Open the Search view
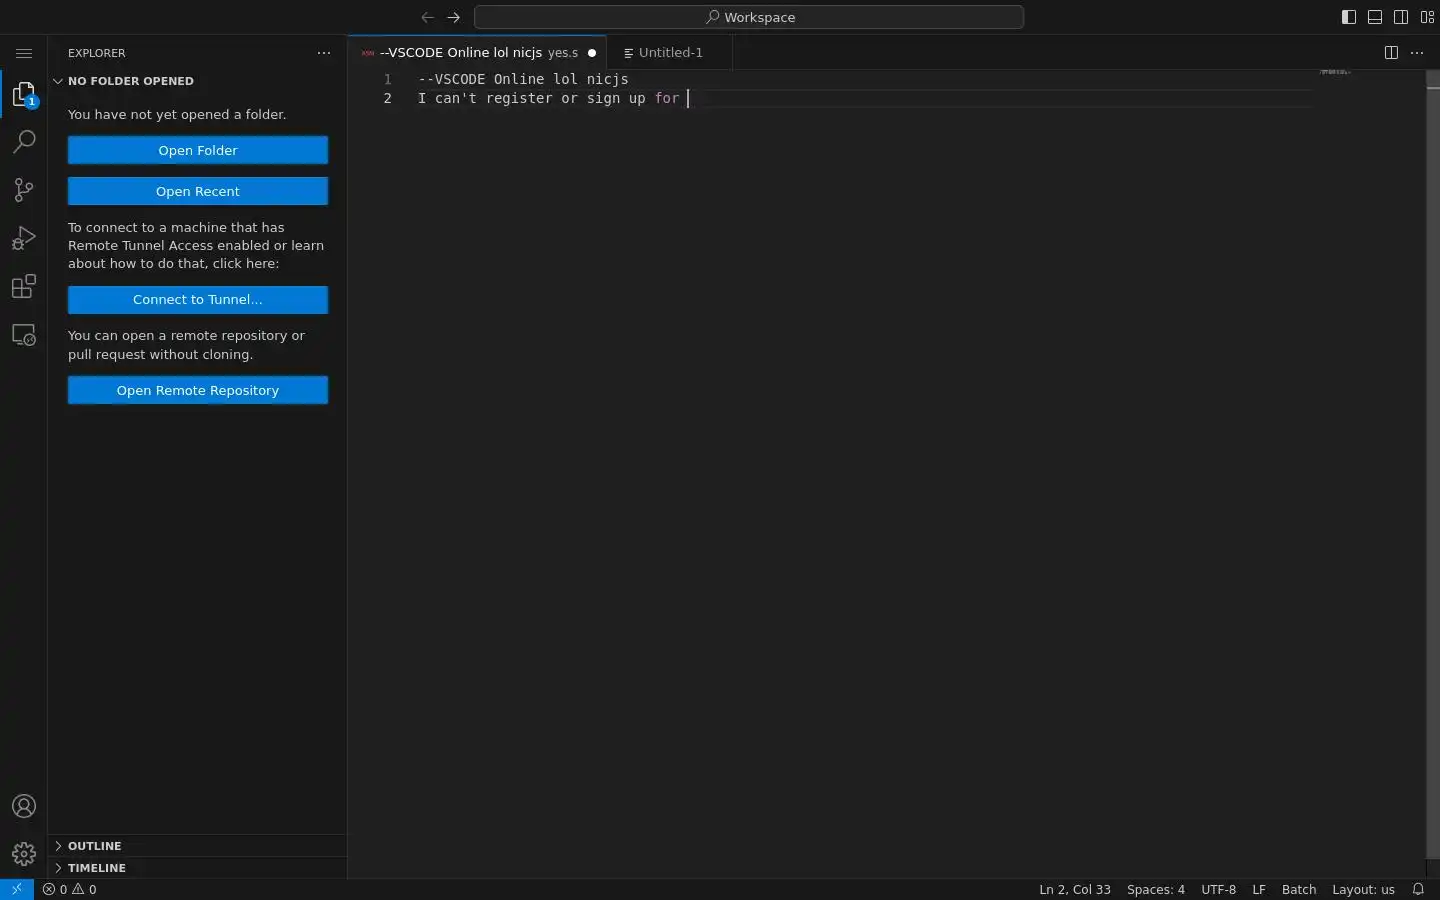 [24, 142]
